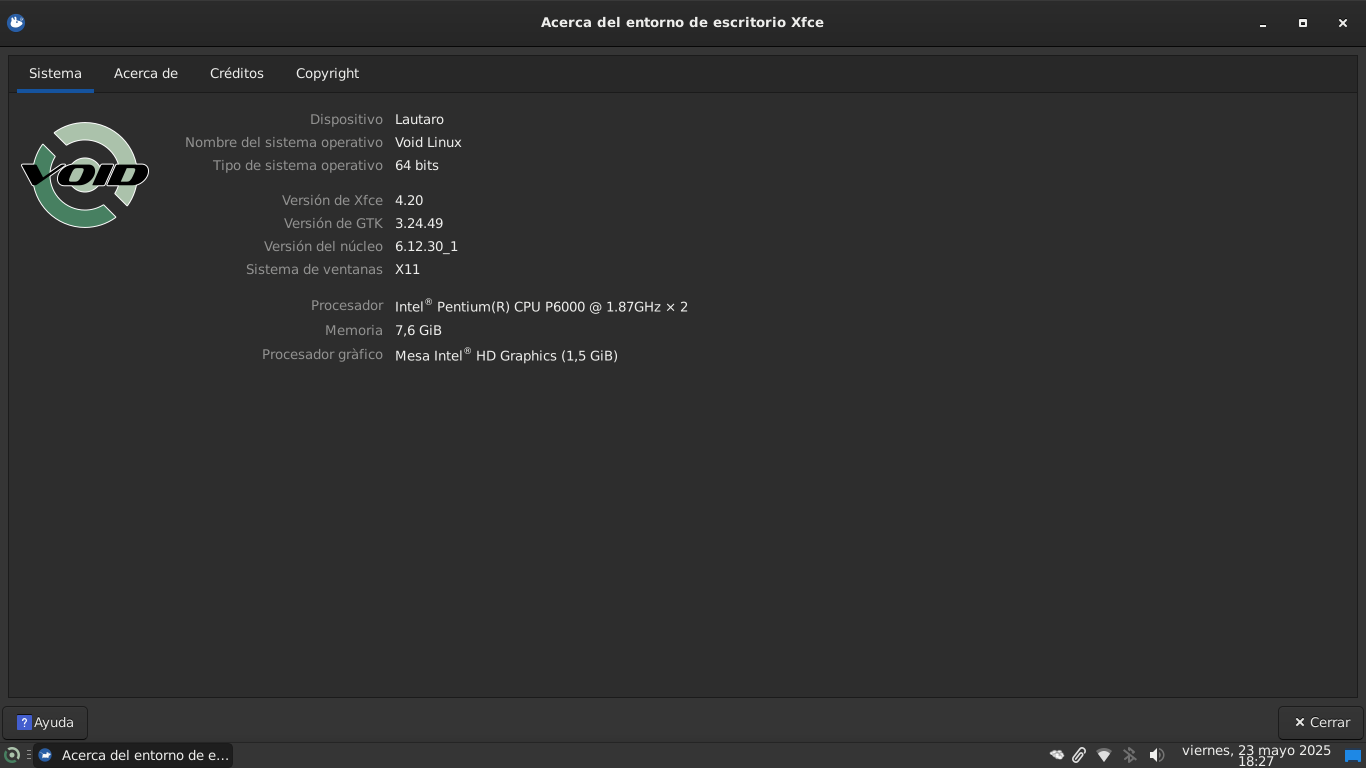Maximize the window using title bar button
Screen dimensions: 1366x768
pos(1303,23)
